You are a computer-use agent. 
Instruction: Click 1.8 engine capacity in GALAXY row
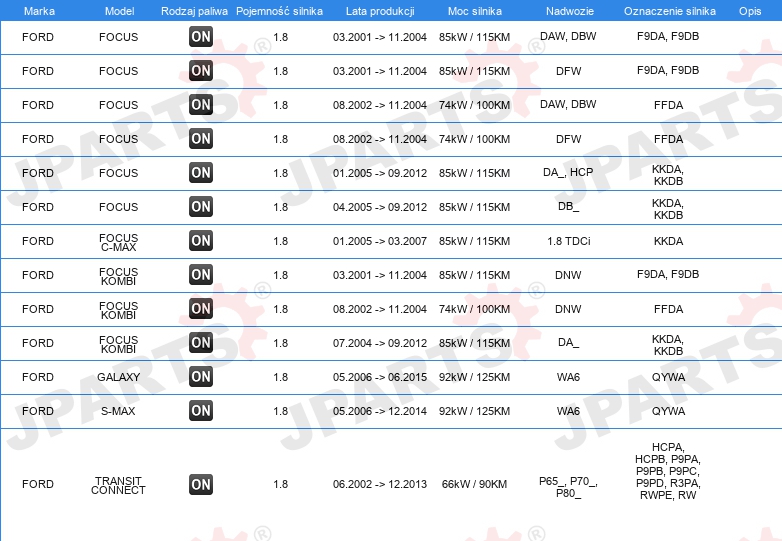281,377
